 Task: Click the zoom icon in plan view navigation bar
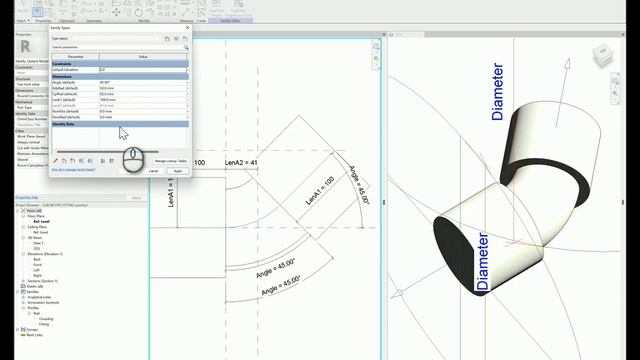click(x=376, y=59)
